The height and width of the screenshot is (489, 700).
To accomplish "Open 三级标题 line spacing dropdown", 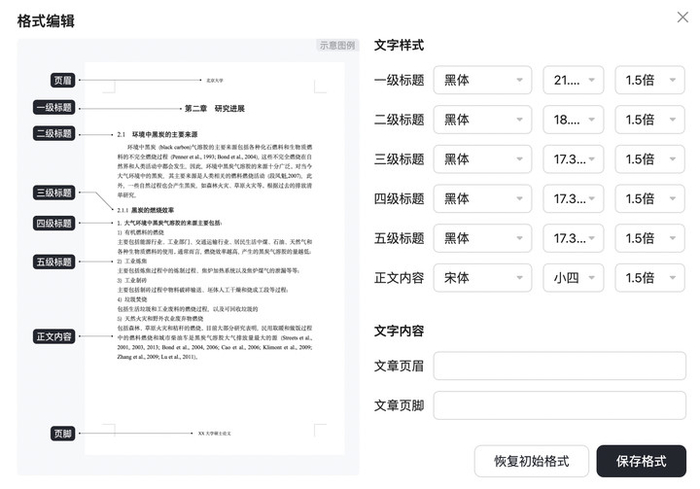I will (650, 159).
